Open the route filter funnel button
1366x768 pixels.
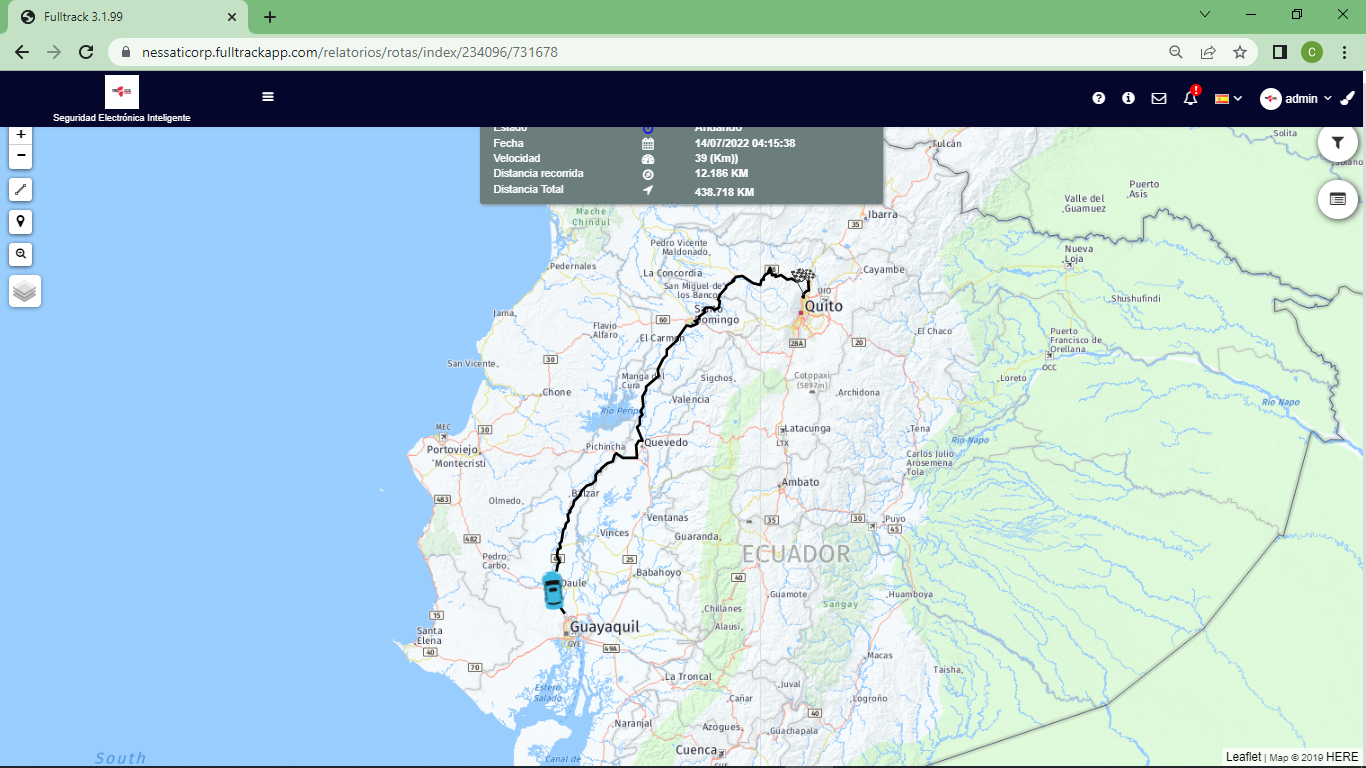pos(1337,143)
